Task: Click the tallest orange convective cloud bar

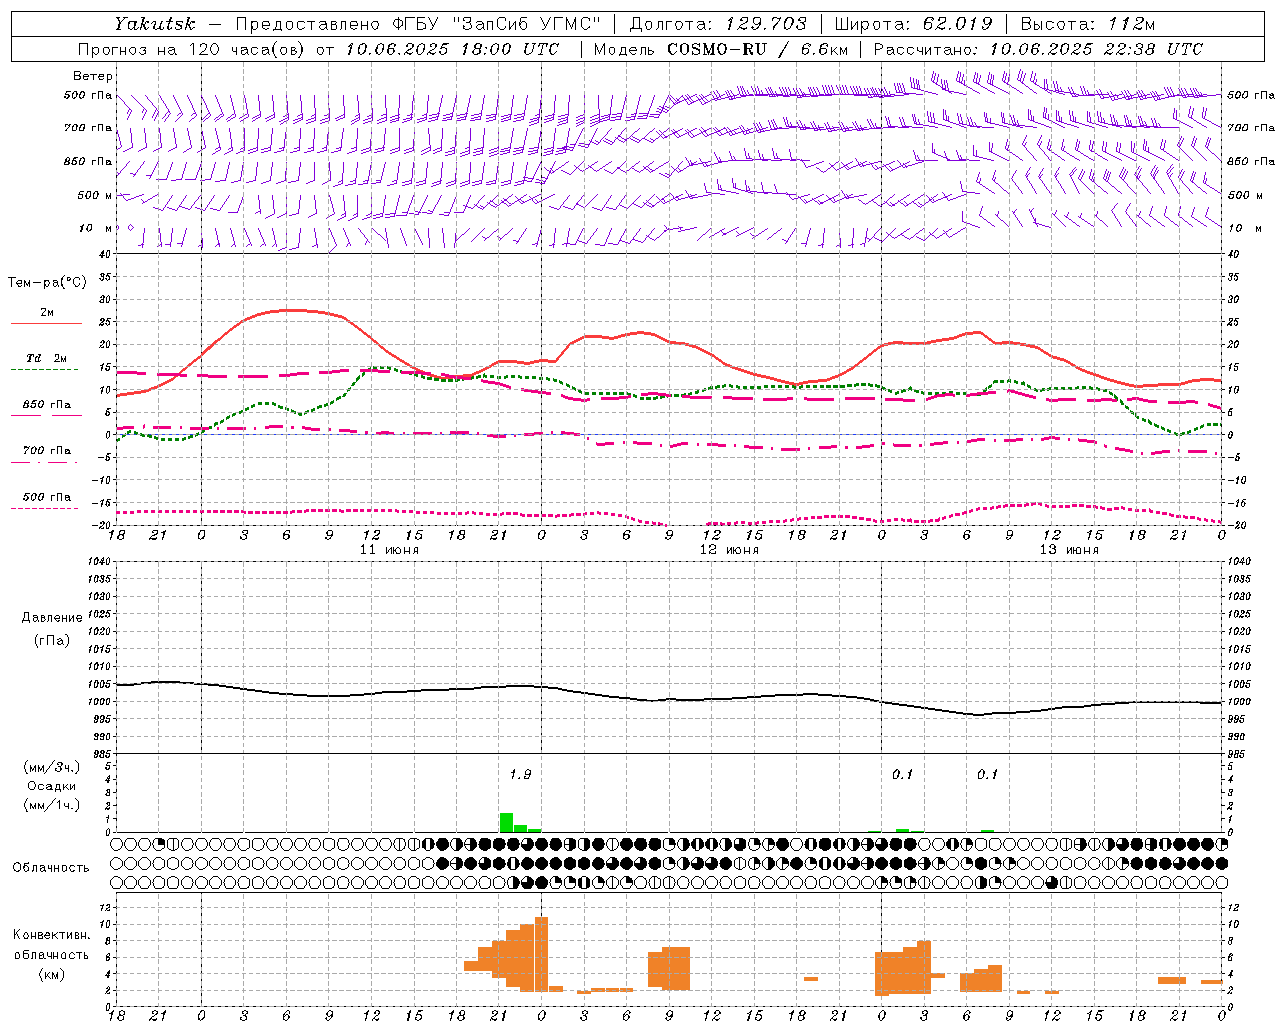Action: pyautogui.click(x=542, y=953)
